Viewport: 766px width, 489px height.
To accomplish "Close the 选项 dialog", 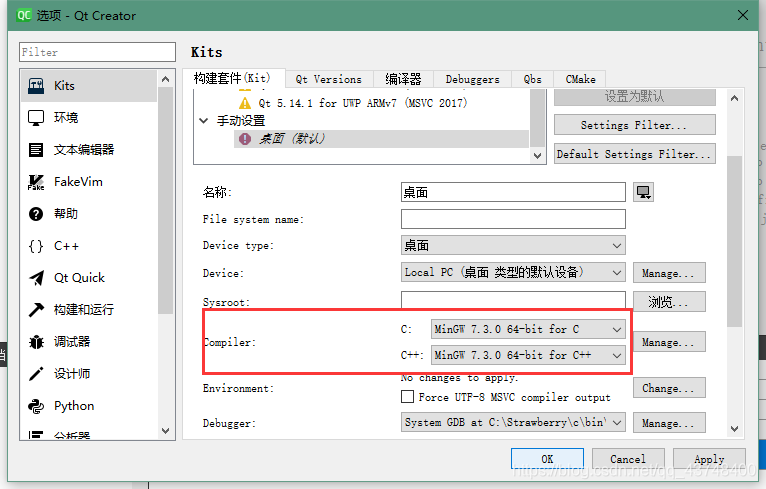I will click(743, 15).
